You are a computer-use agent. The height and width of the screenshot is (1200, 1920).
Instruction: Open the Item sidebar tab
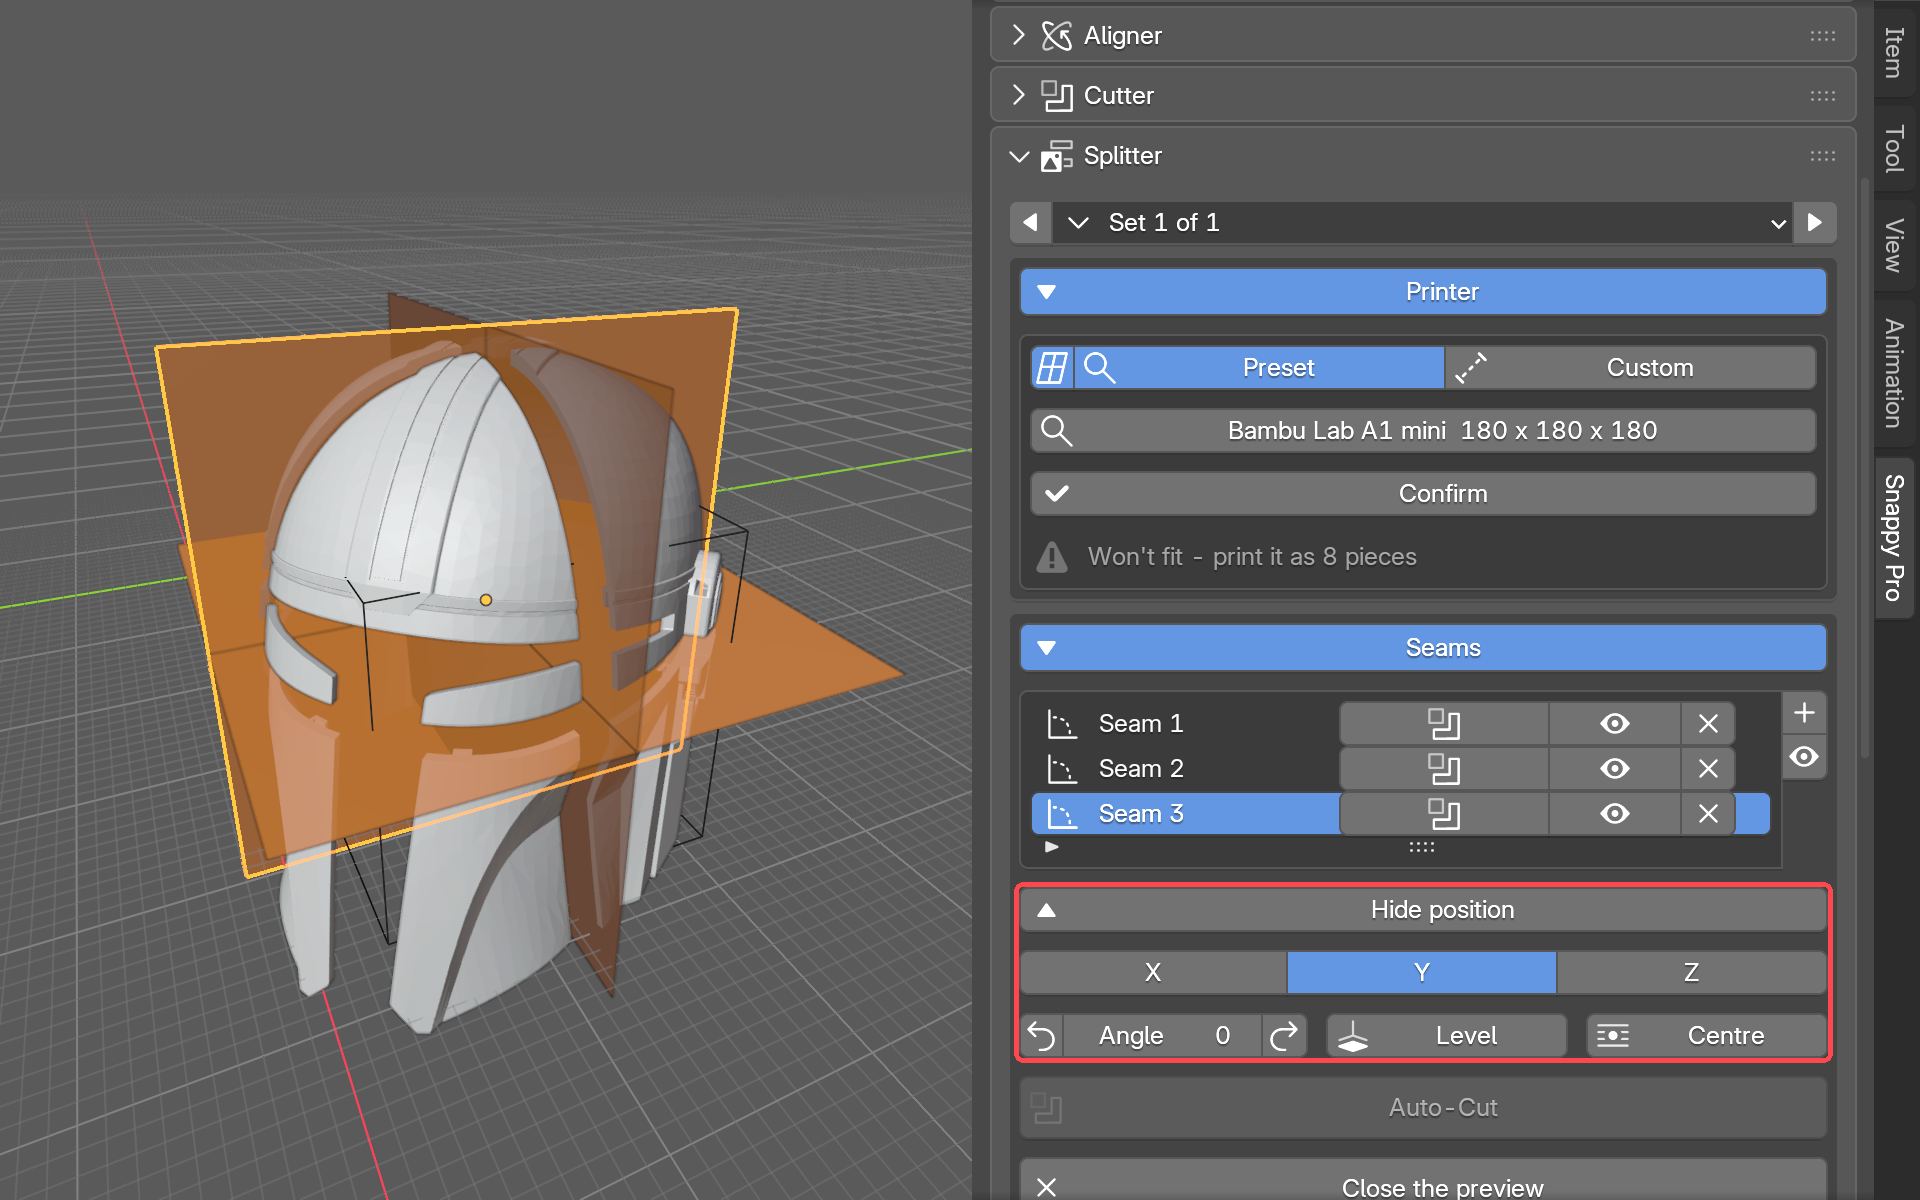coord(1894,52)
